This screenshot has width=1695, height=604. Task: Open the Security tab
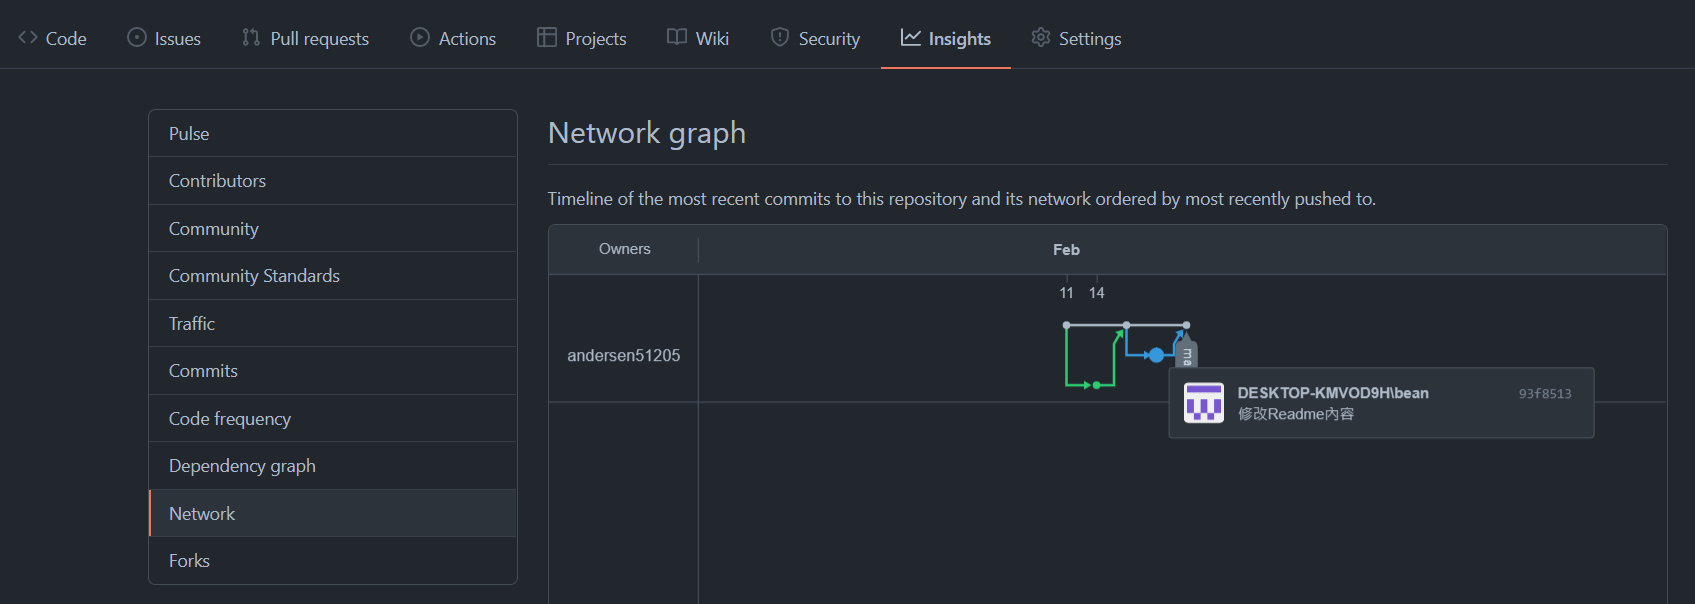(x=815, y=38)
